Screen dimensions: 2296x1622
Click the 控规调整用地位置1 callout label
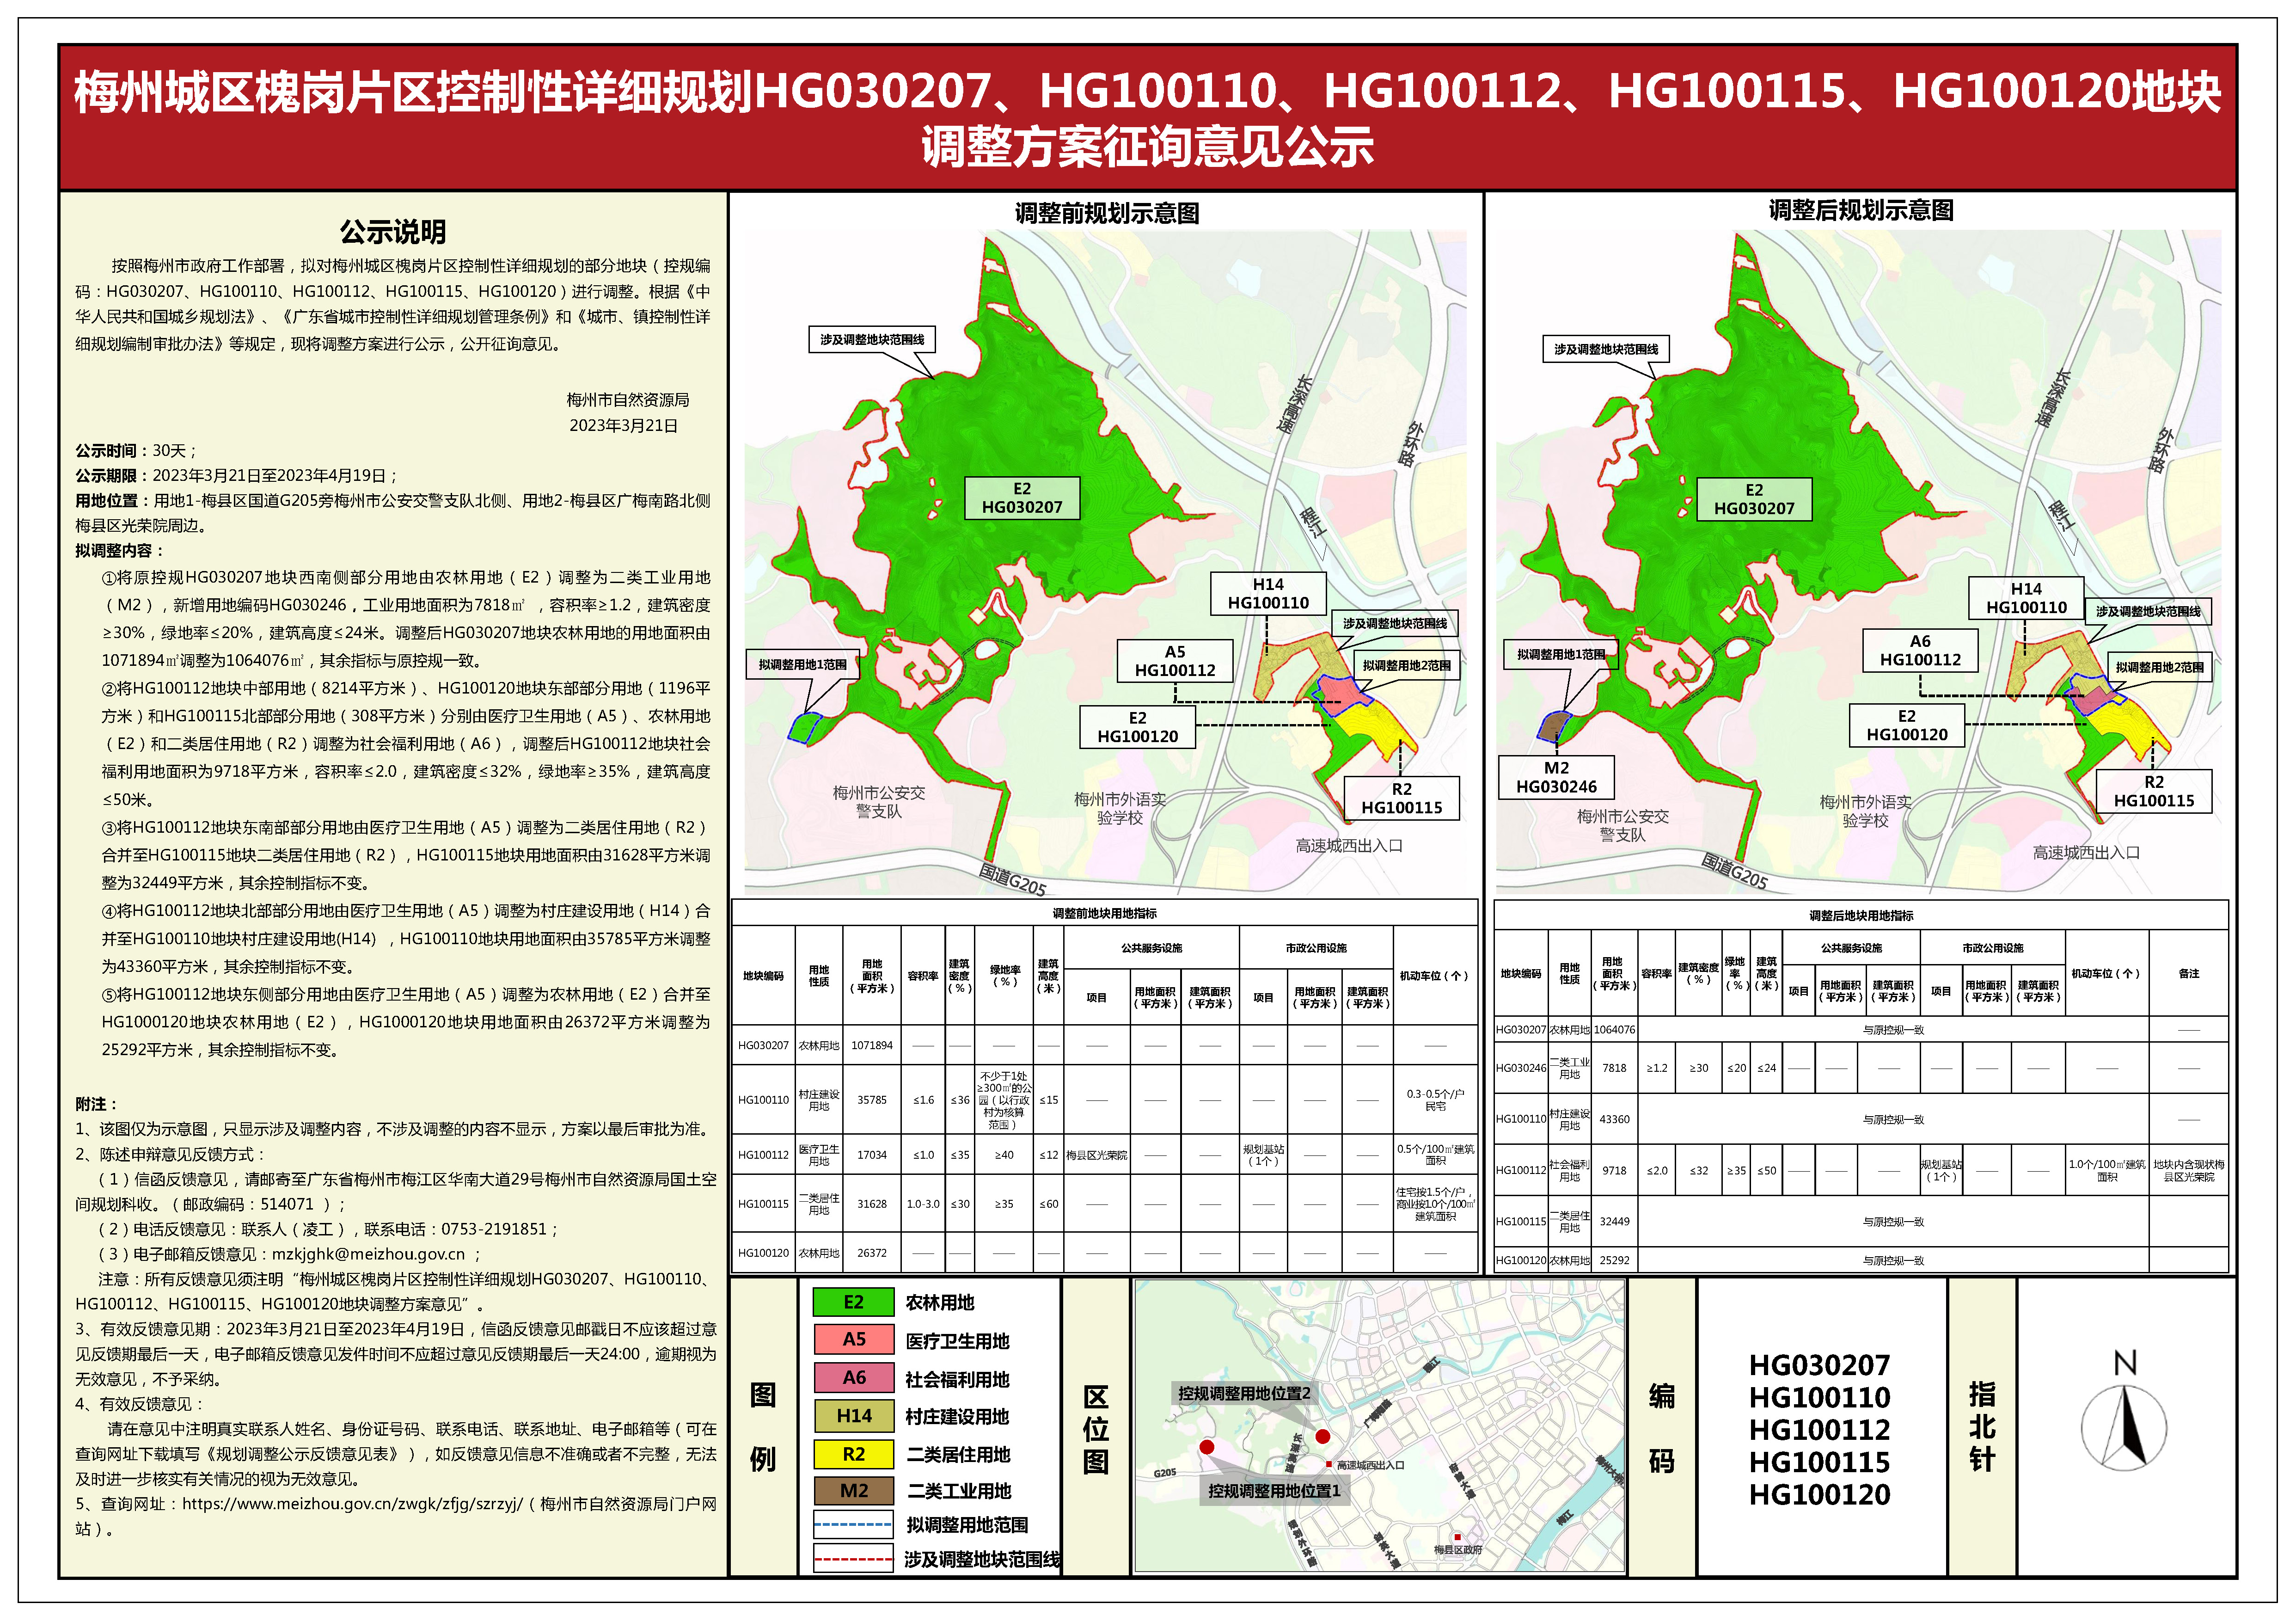pos(1274,1491)
